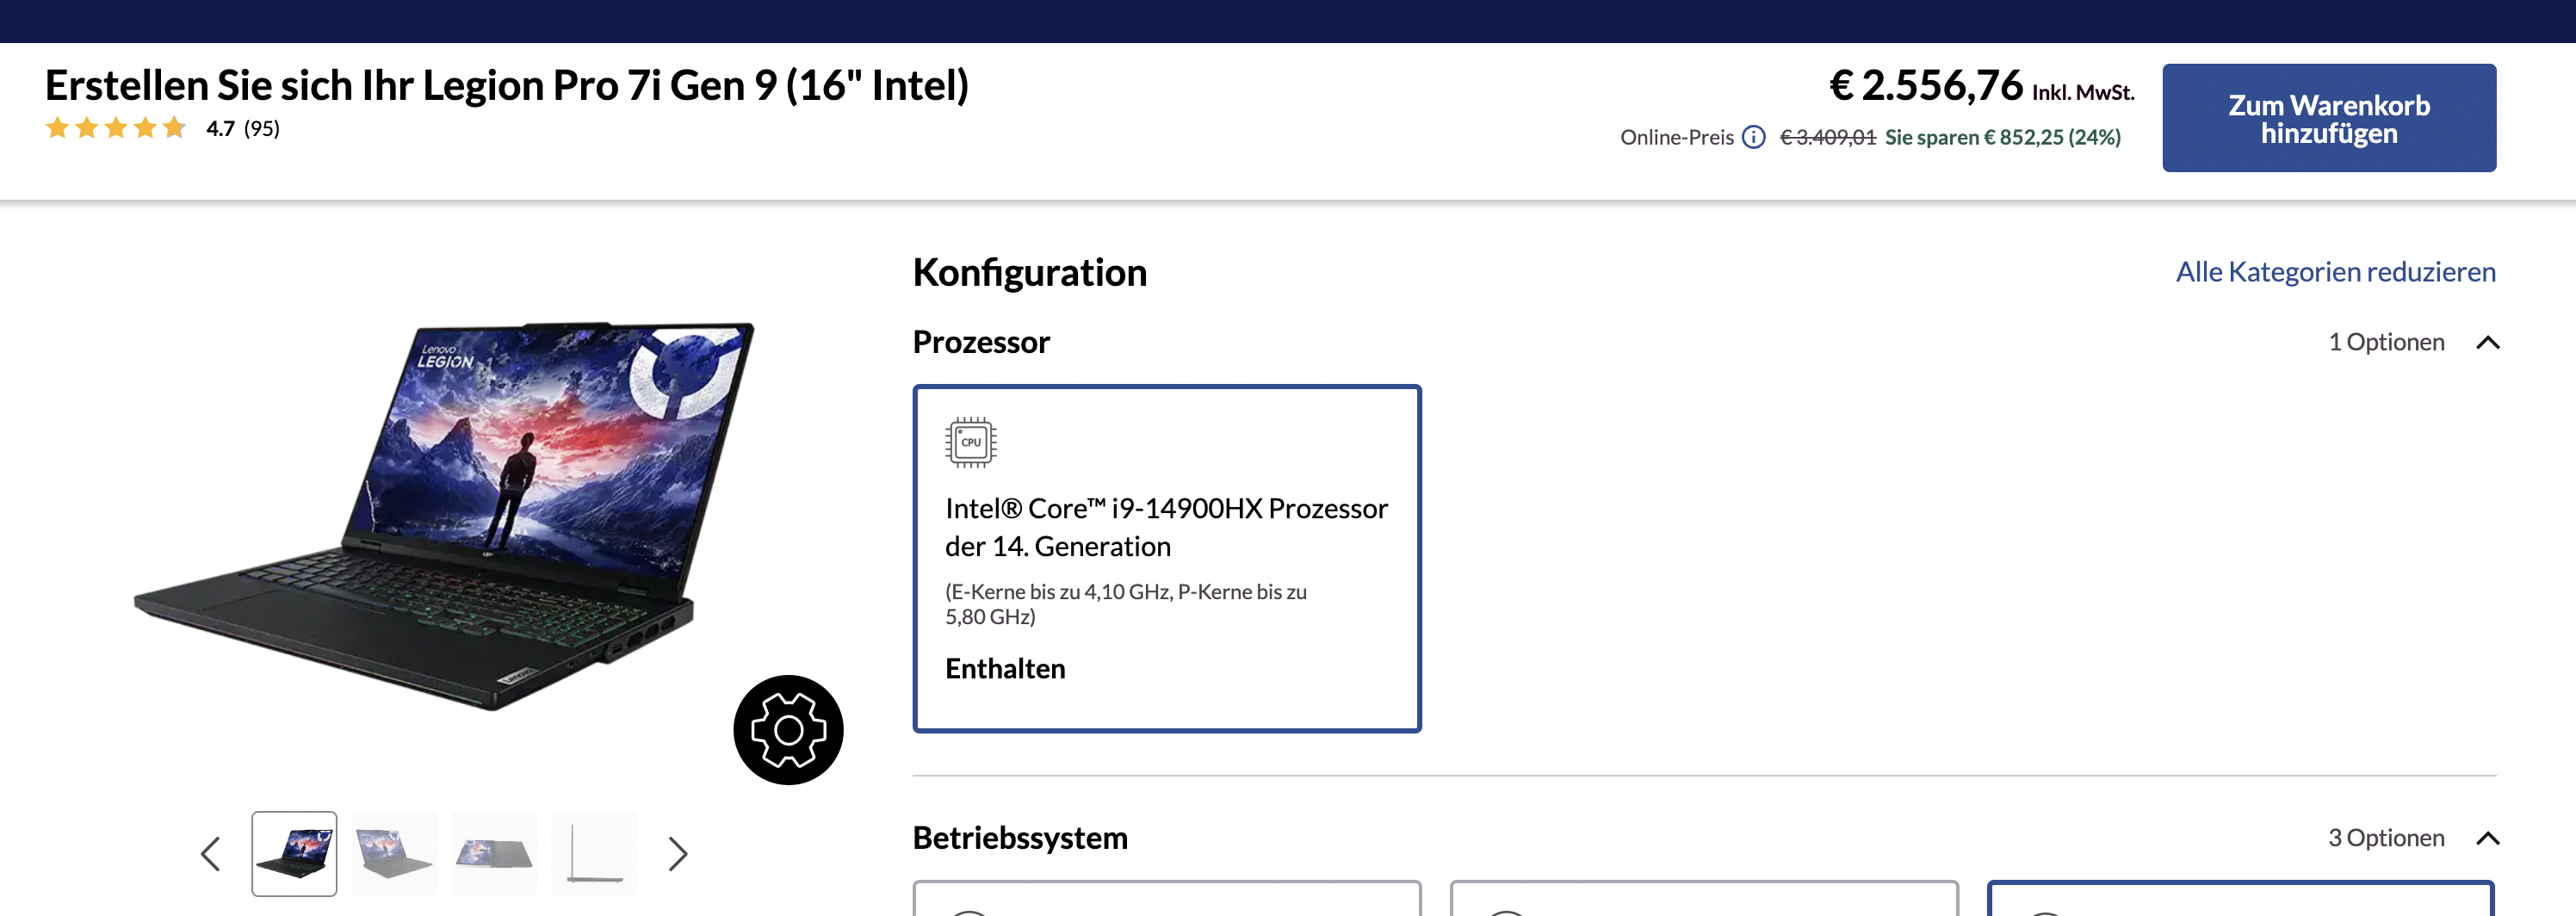Viewport: 2576px width, 916px height.
Task: Click Alle Kategorien reduzieren link
Action: coord(2335,272)
